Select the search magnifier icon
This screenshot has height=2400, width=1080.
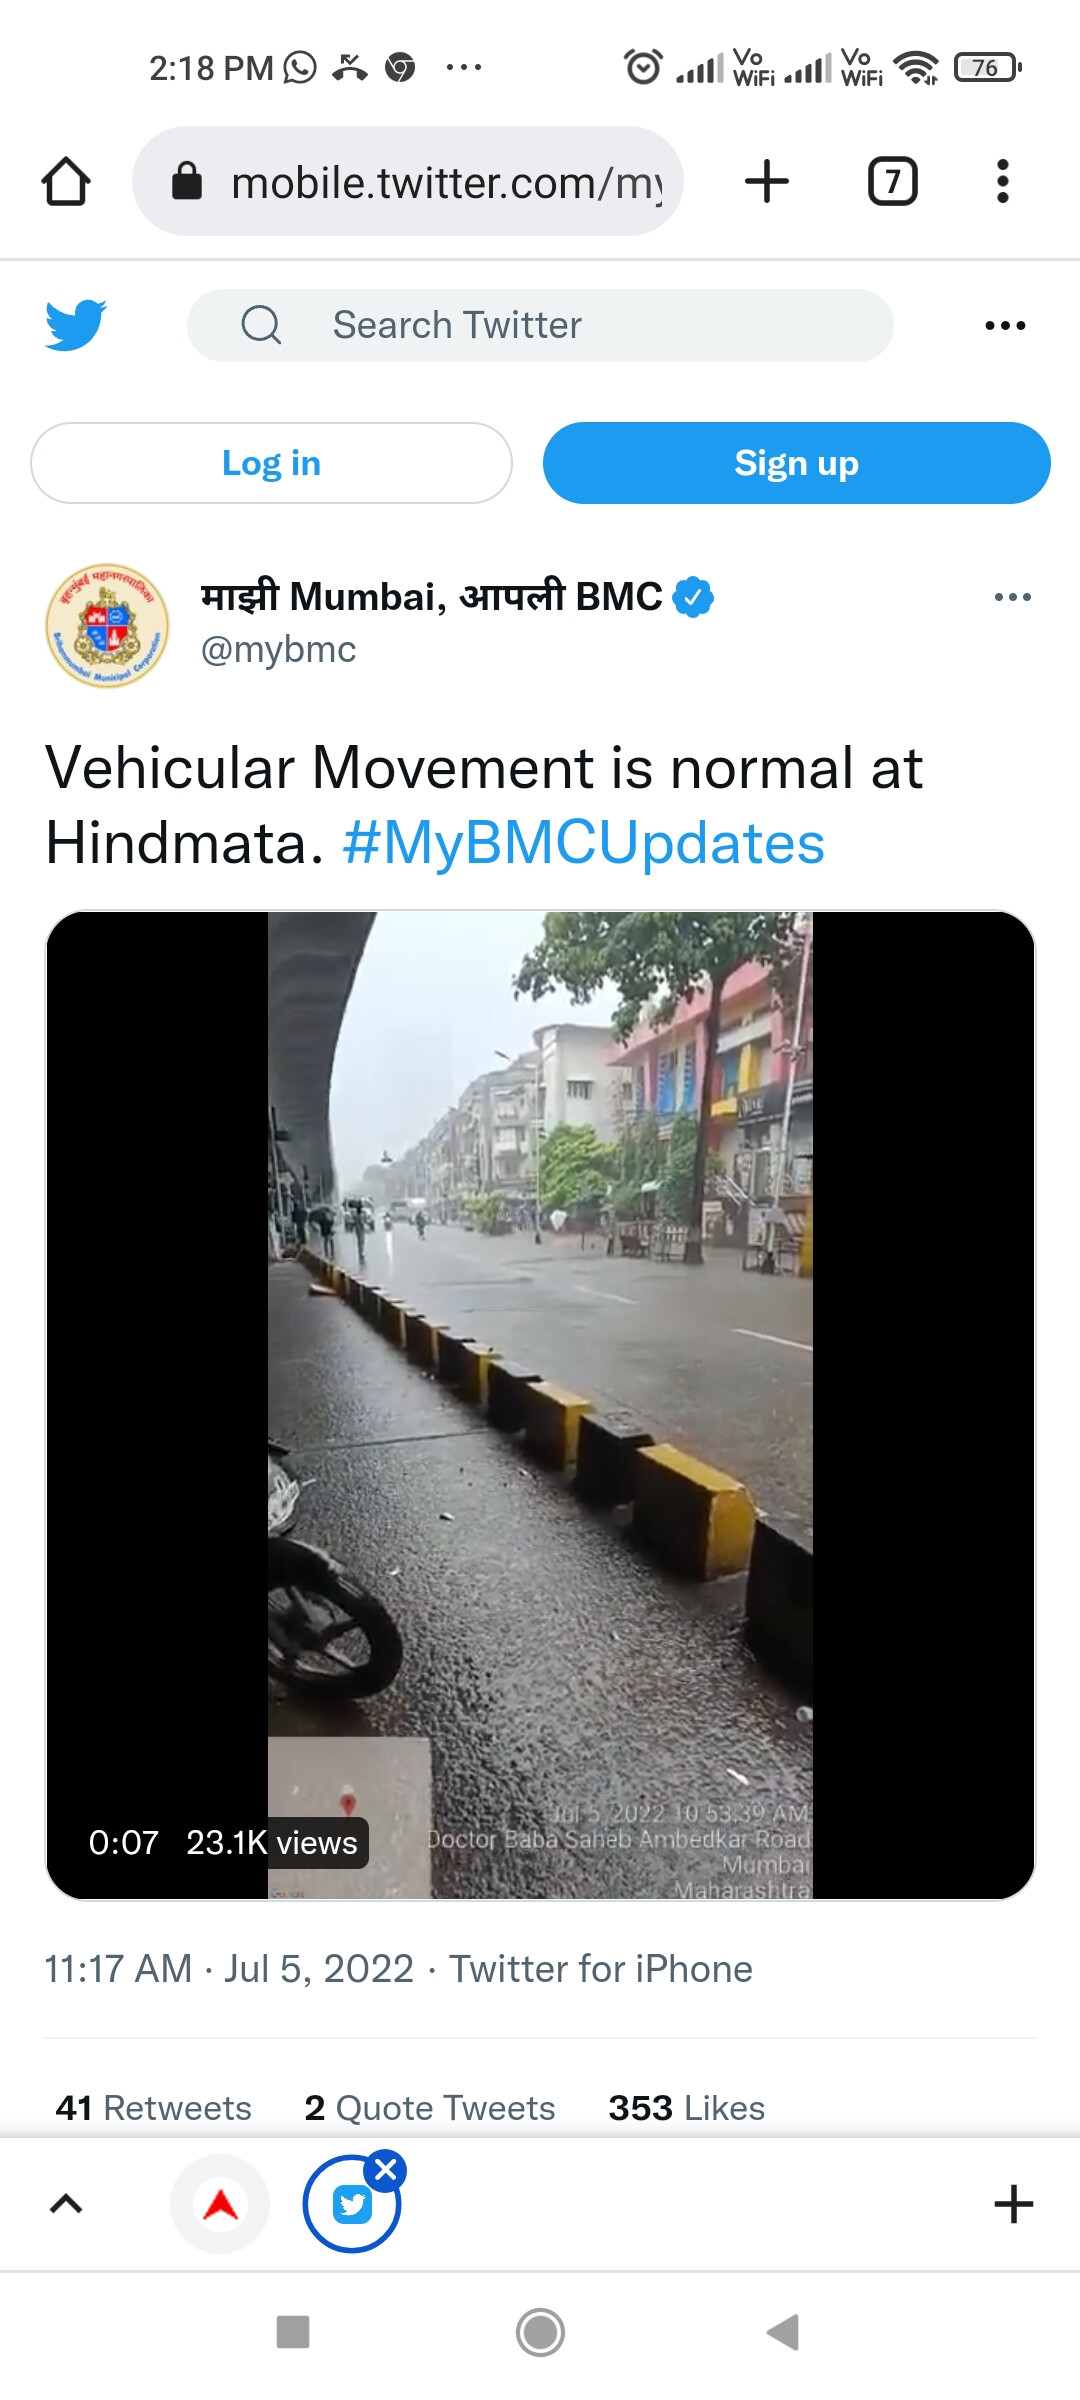click(x=259, y=324)
